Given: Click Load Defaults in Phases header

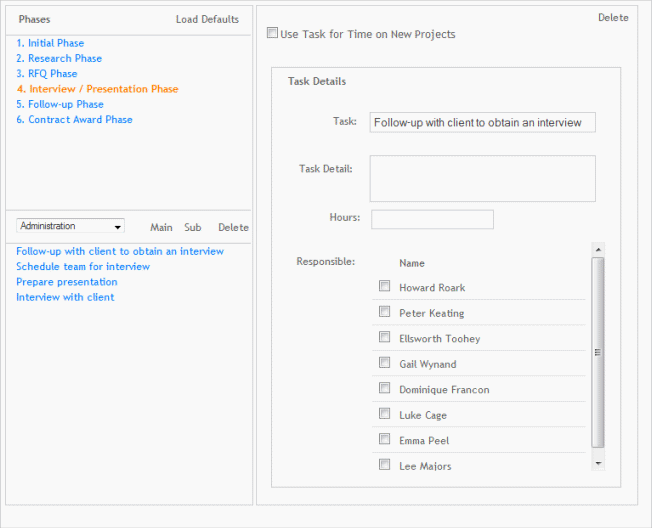Looking at the screenshot, I should [207, 20].
